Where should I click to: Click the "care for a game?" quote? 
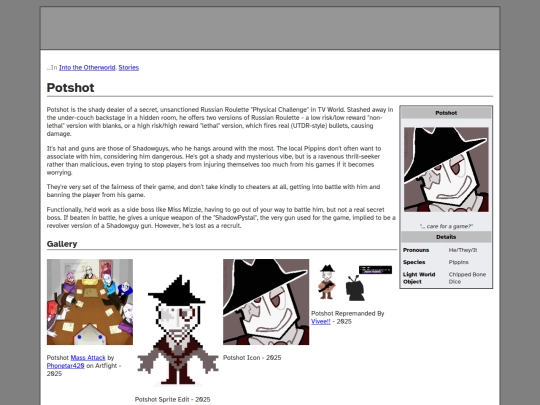[446, 226]
